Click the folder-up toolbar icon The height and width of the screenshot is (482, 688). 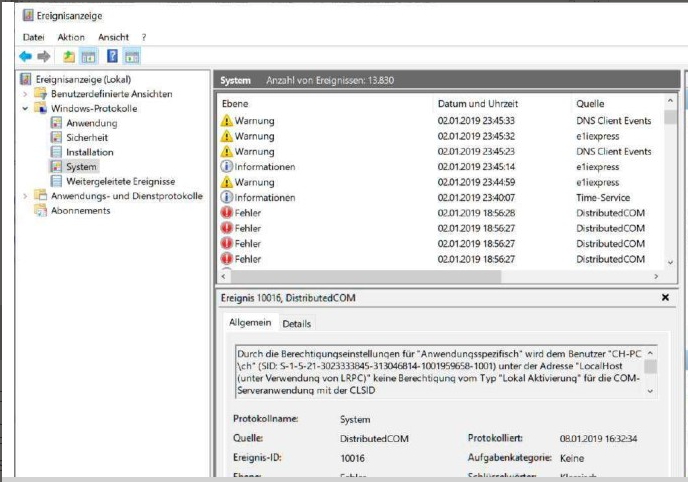pos(69,56)
